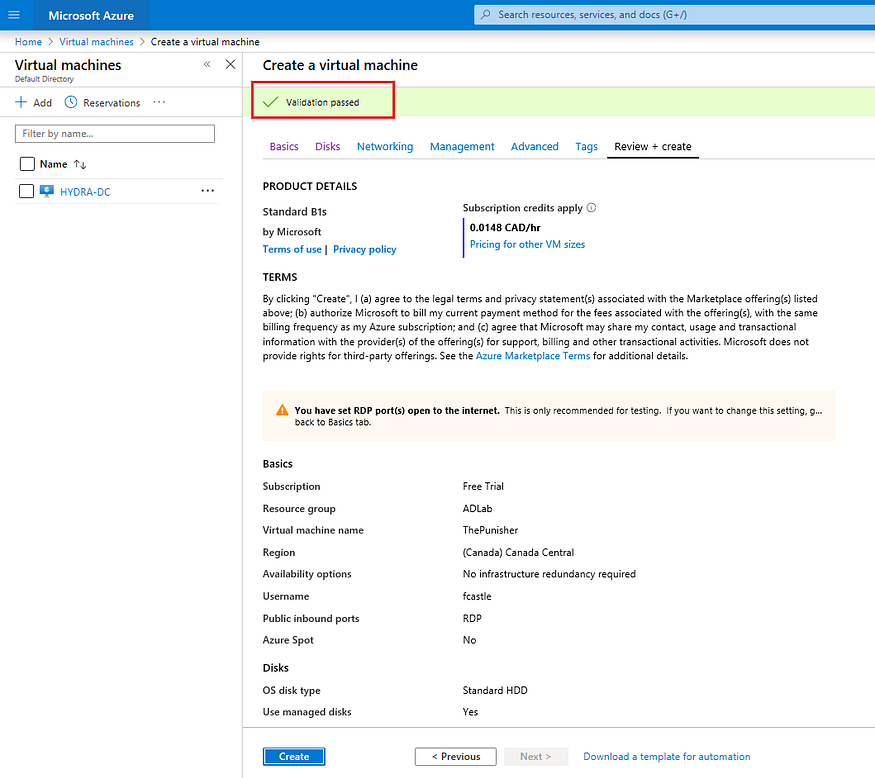Open the ellipsis menu on the HYDRA-DC row
The image size is (875, 778).
207,191
